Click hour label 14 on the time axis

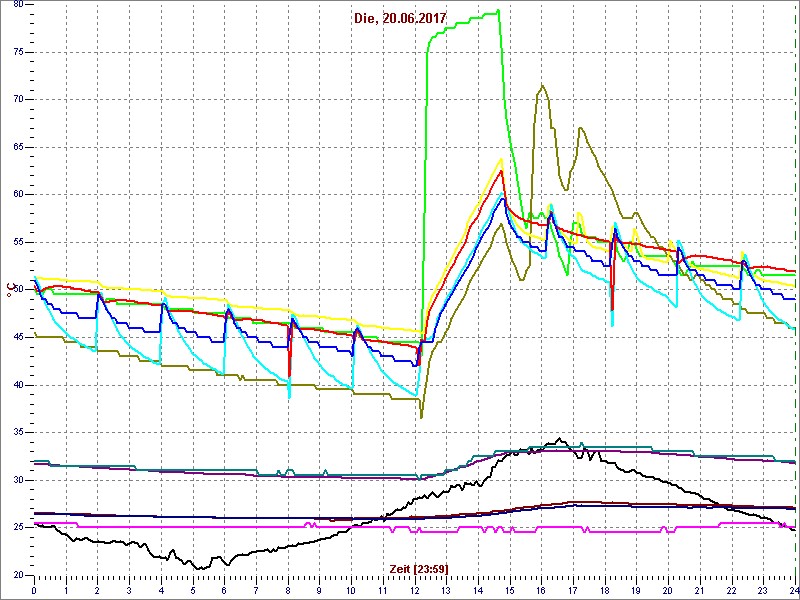coord(478,591)
